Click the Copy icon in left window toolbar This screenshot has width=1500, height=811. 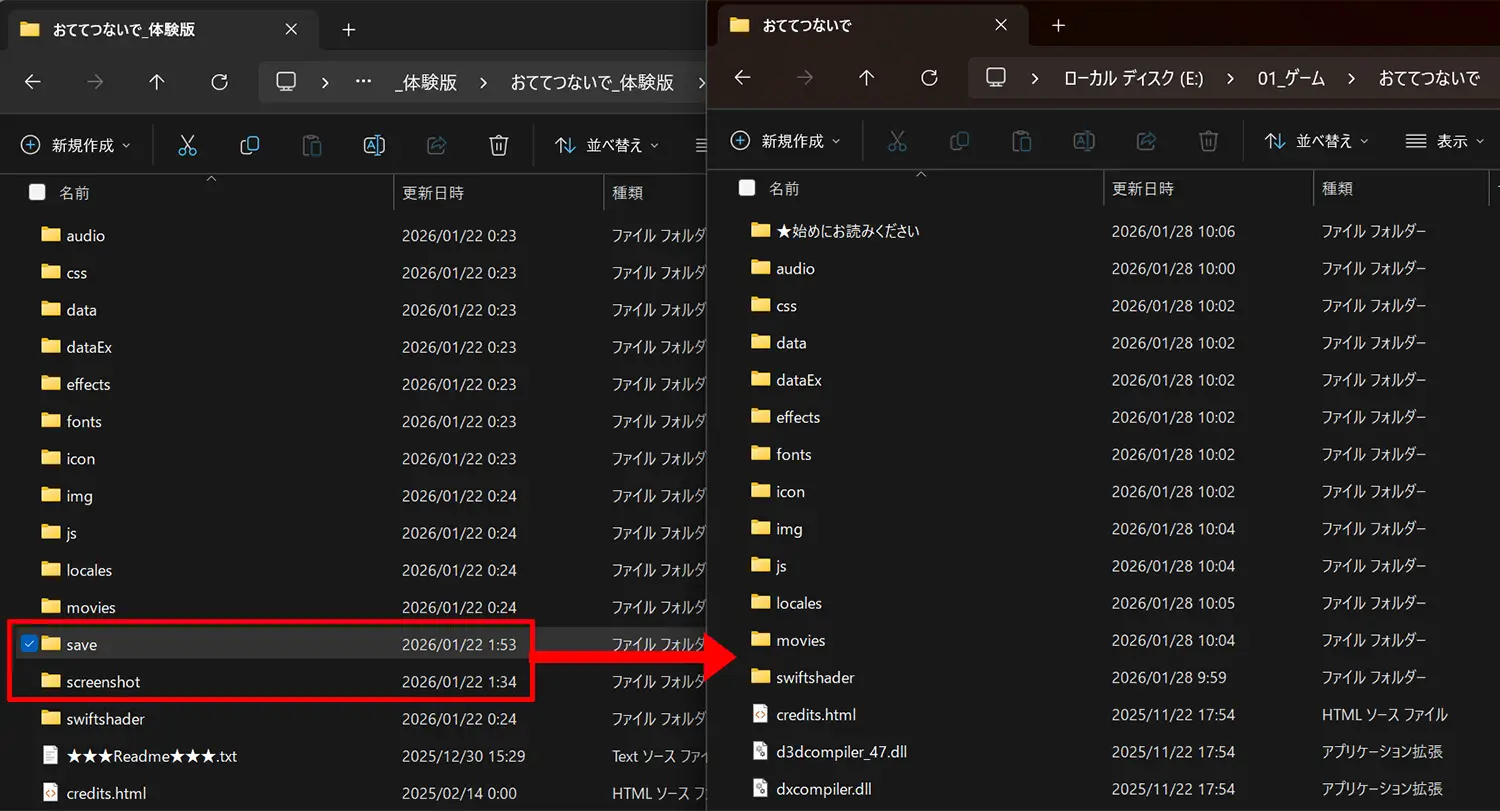(249, 146)
